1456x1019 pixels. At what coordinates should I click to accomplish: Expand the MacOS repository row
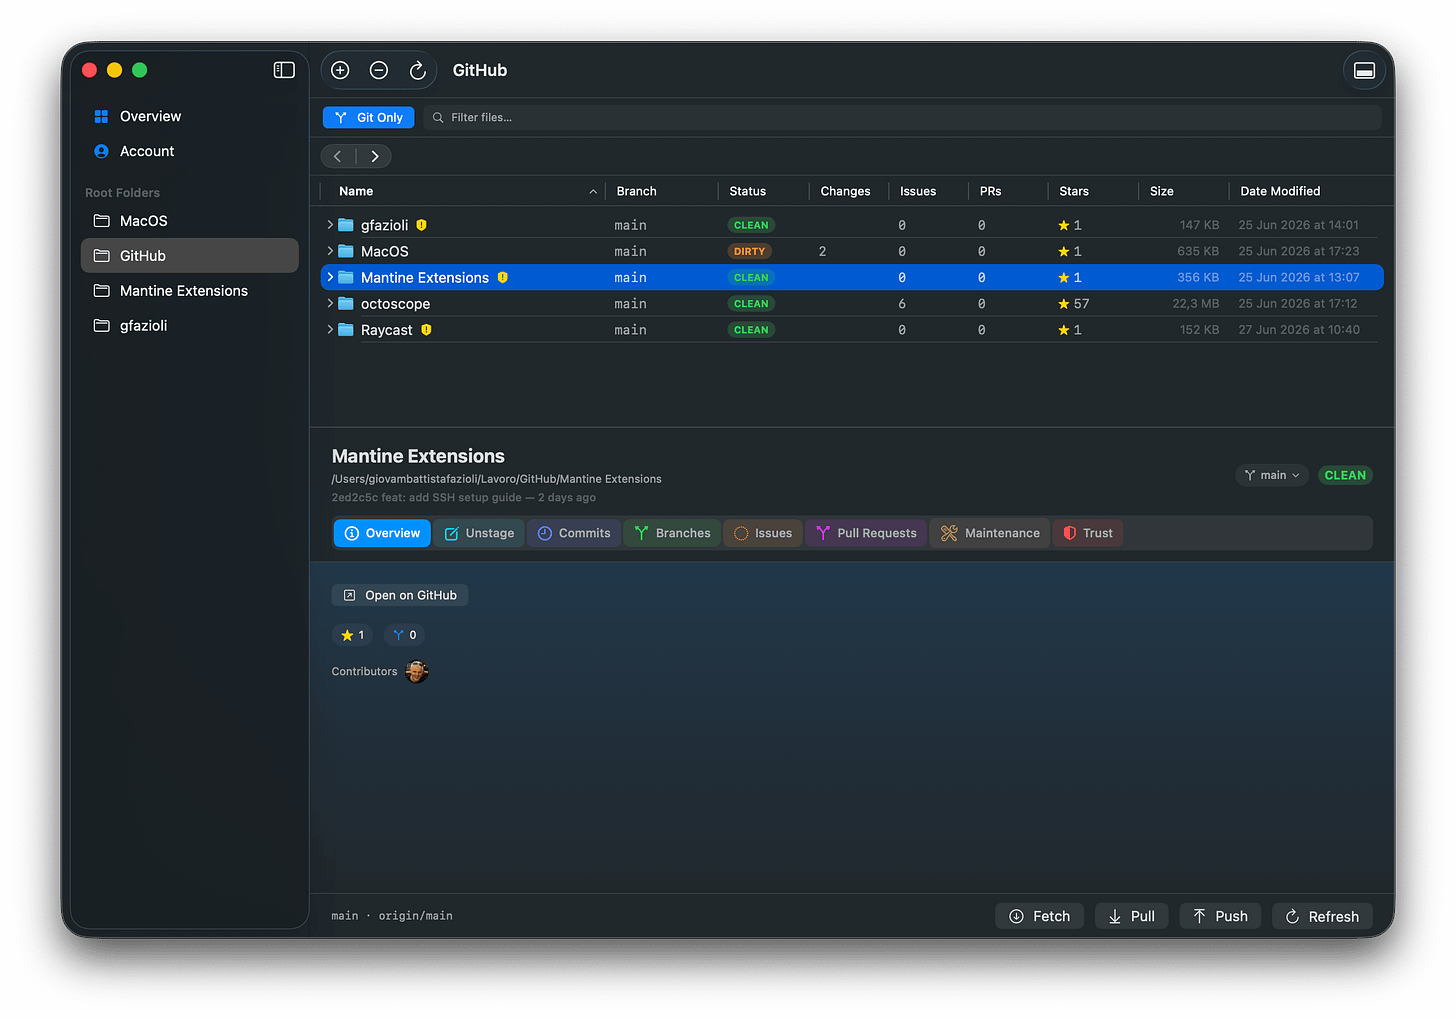click(x=330, y=251)
